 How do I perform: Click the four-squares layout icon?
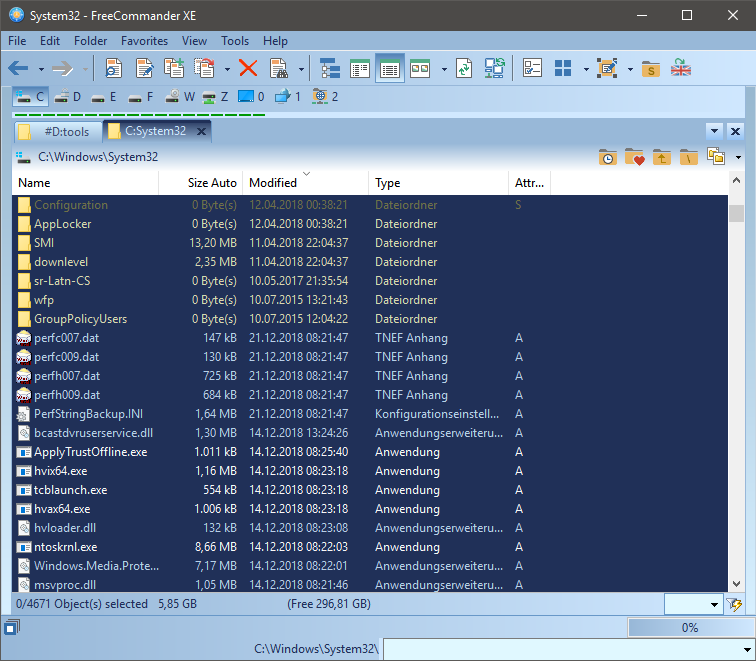point(563,68)
